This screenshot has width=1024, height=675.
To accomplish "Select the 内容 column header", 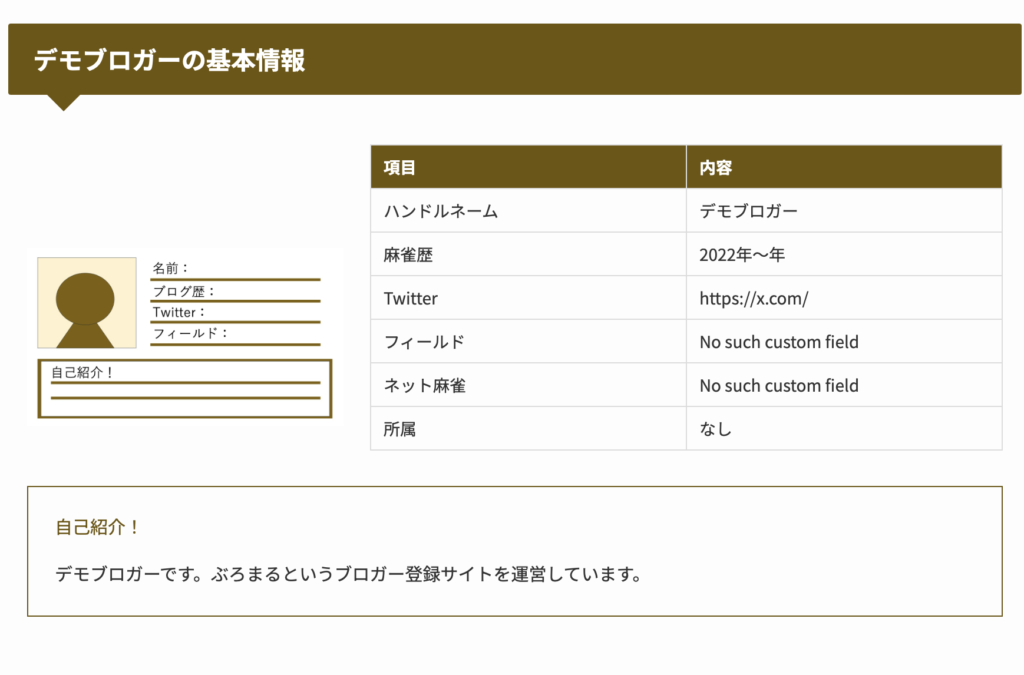I will tap(716, 168).
